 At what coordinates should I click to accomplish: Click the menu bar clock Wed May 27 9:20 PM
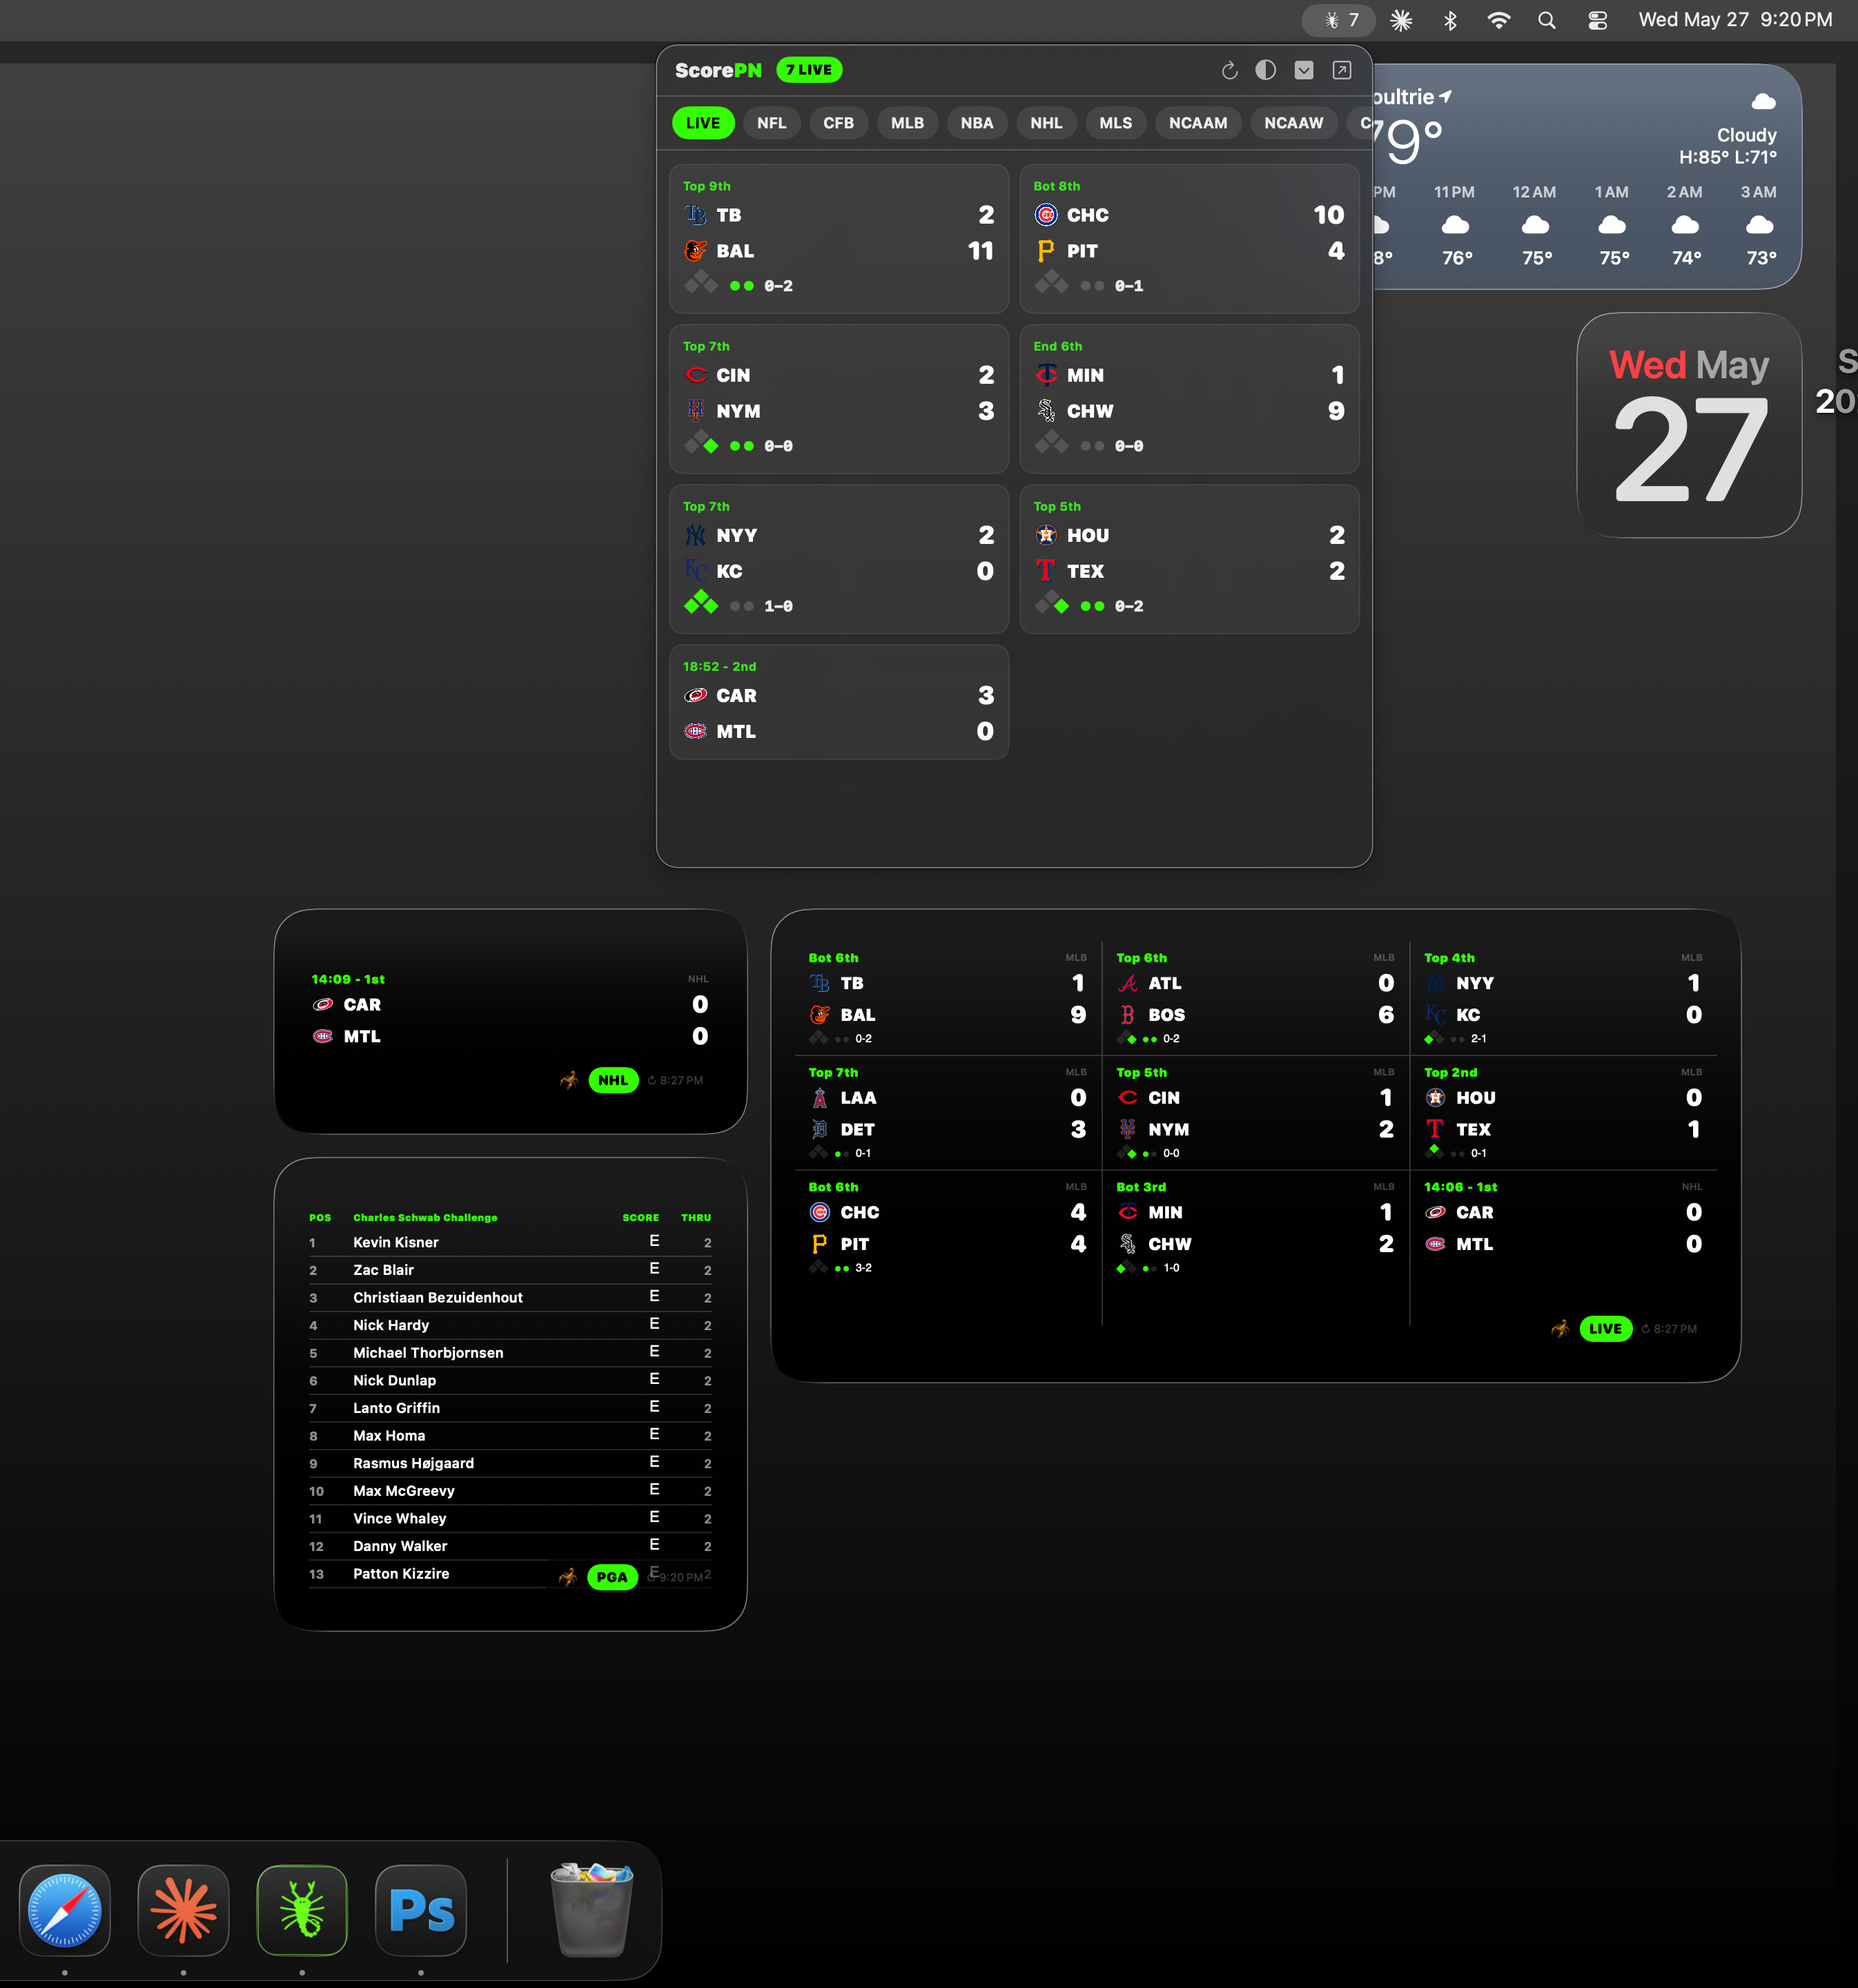1735,20
